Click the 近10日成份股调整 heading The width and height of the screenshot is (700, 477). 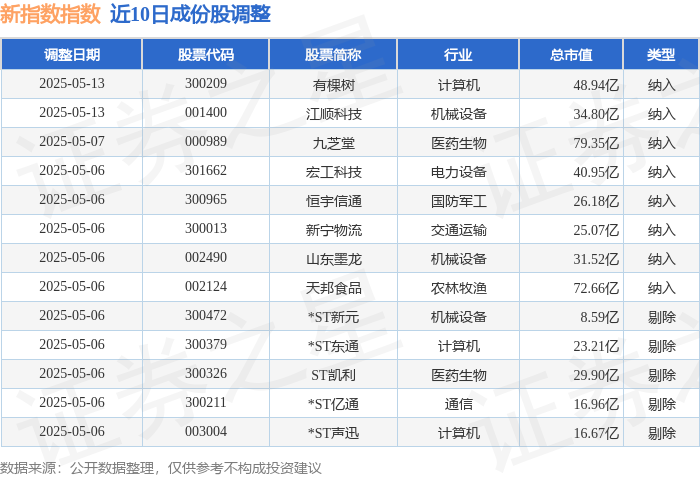[x=190, y=14]
